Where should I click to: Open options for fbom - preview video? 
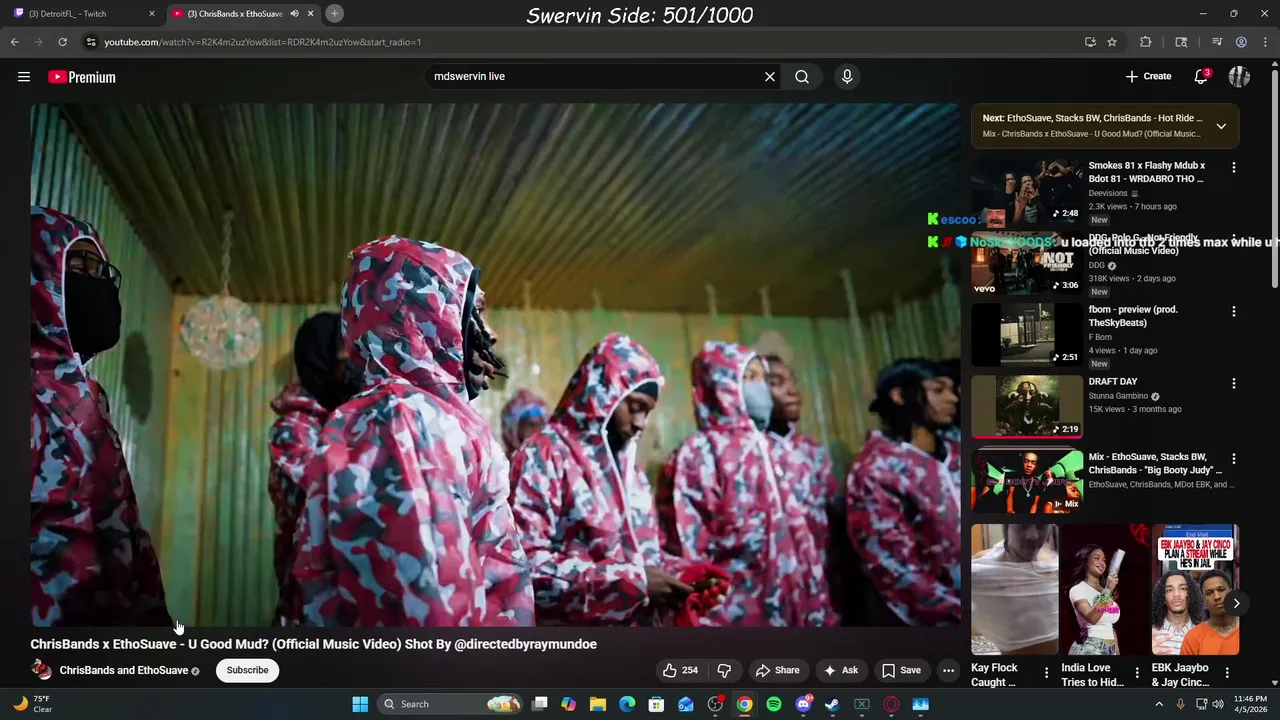click(1234, 312)
